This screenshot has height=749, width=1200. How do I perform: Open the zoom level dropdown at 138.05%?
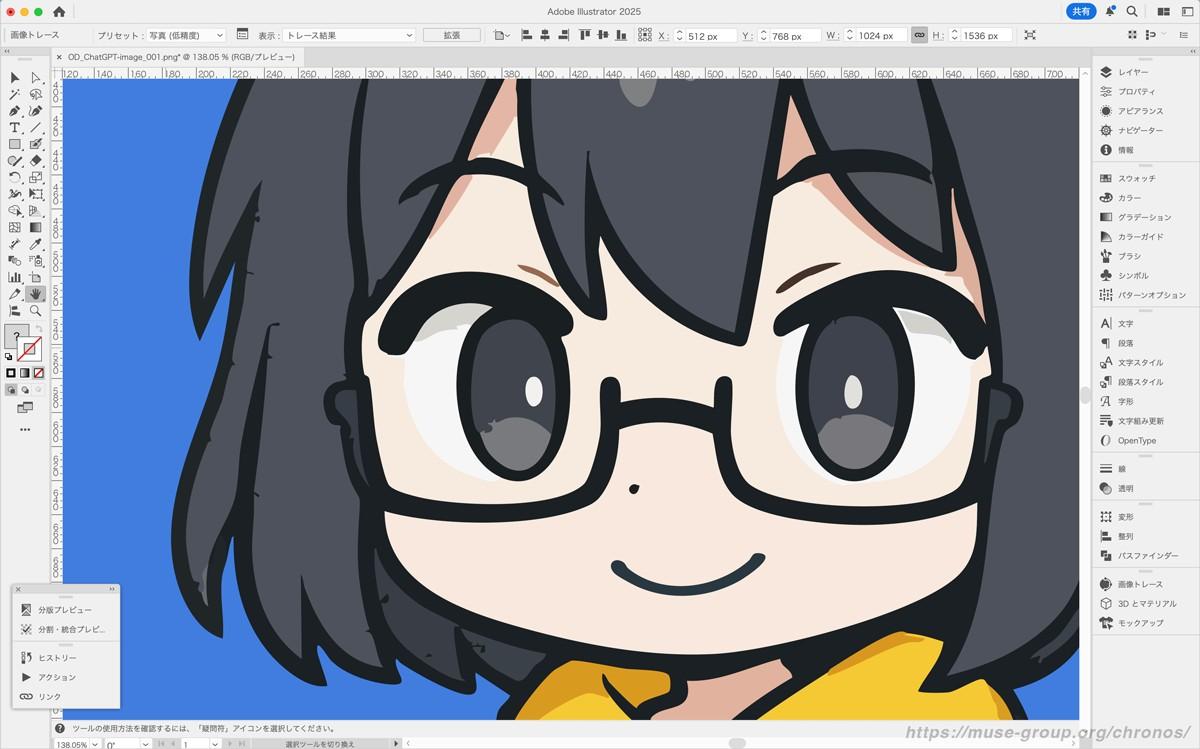point(77,744)
